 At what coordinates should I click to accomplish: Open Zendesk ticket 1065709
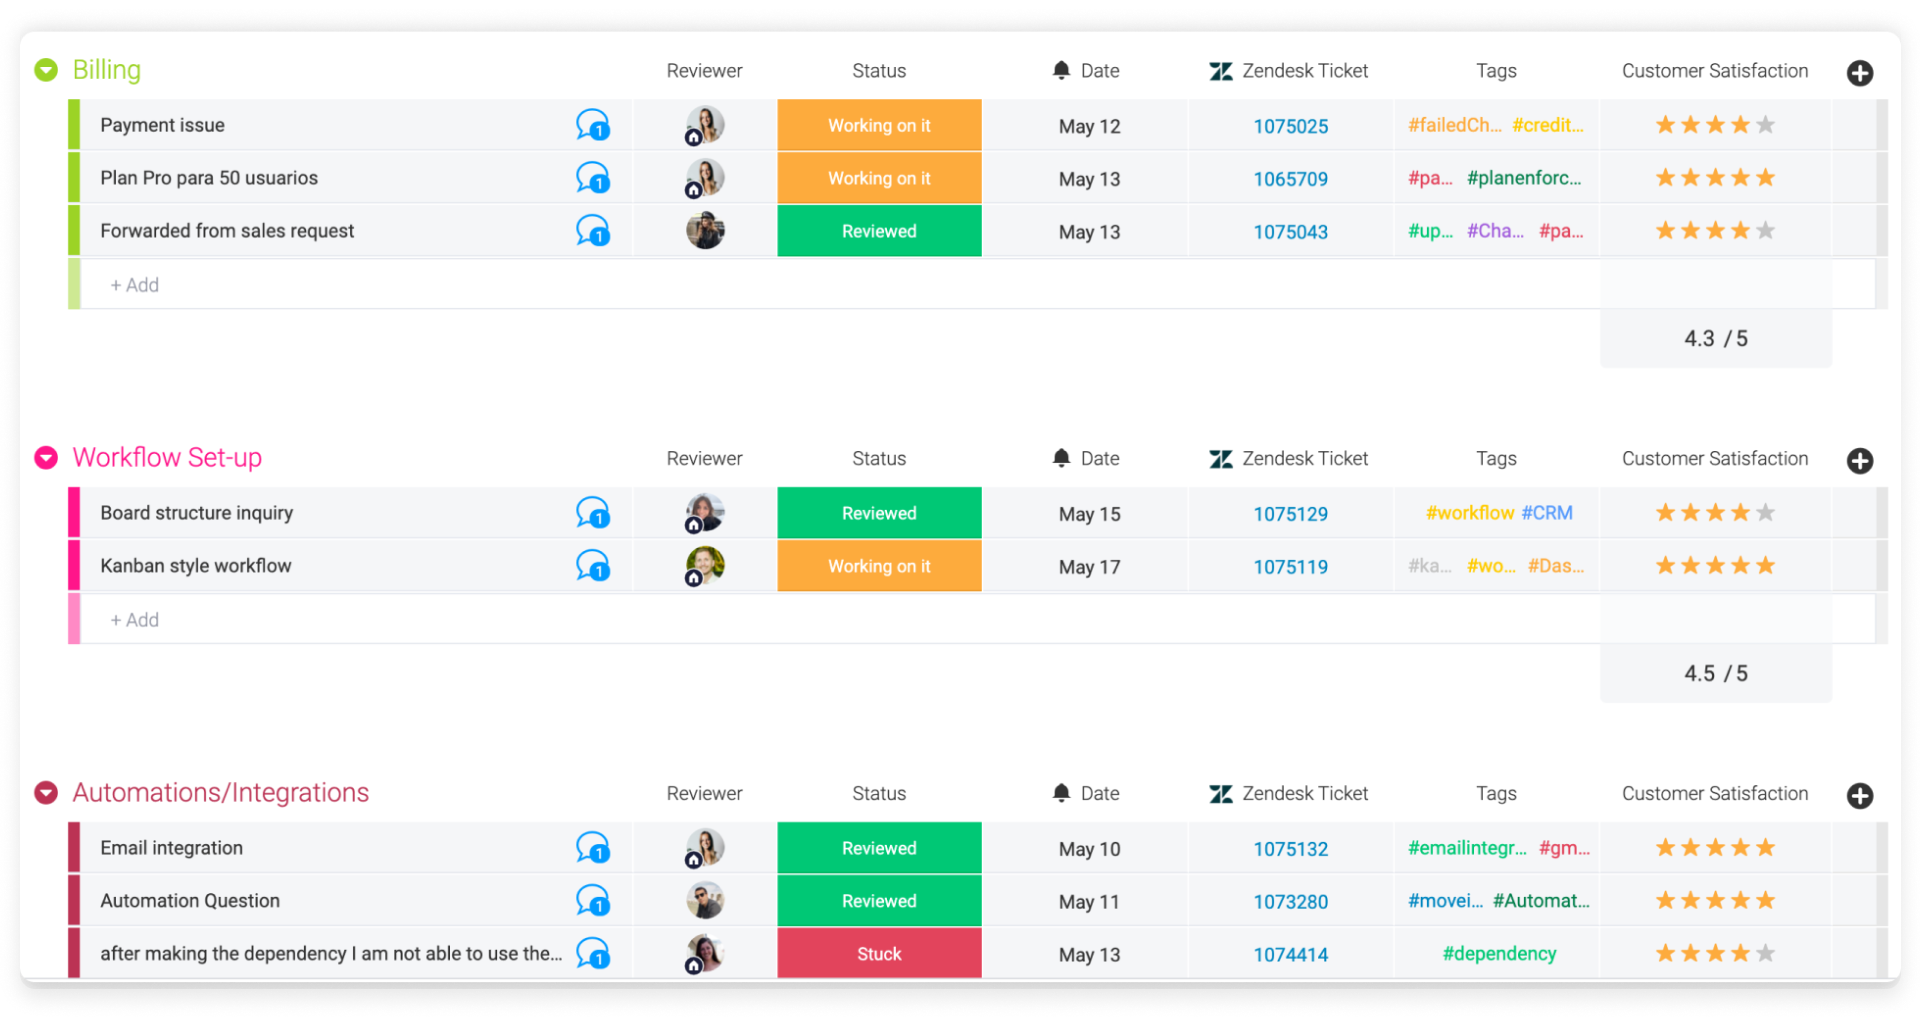coord(1291,179)
